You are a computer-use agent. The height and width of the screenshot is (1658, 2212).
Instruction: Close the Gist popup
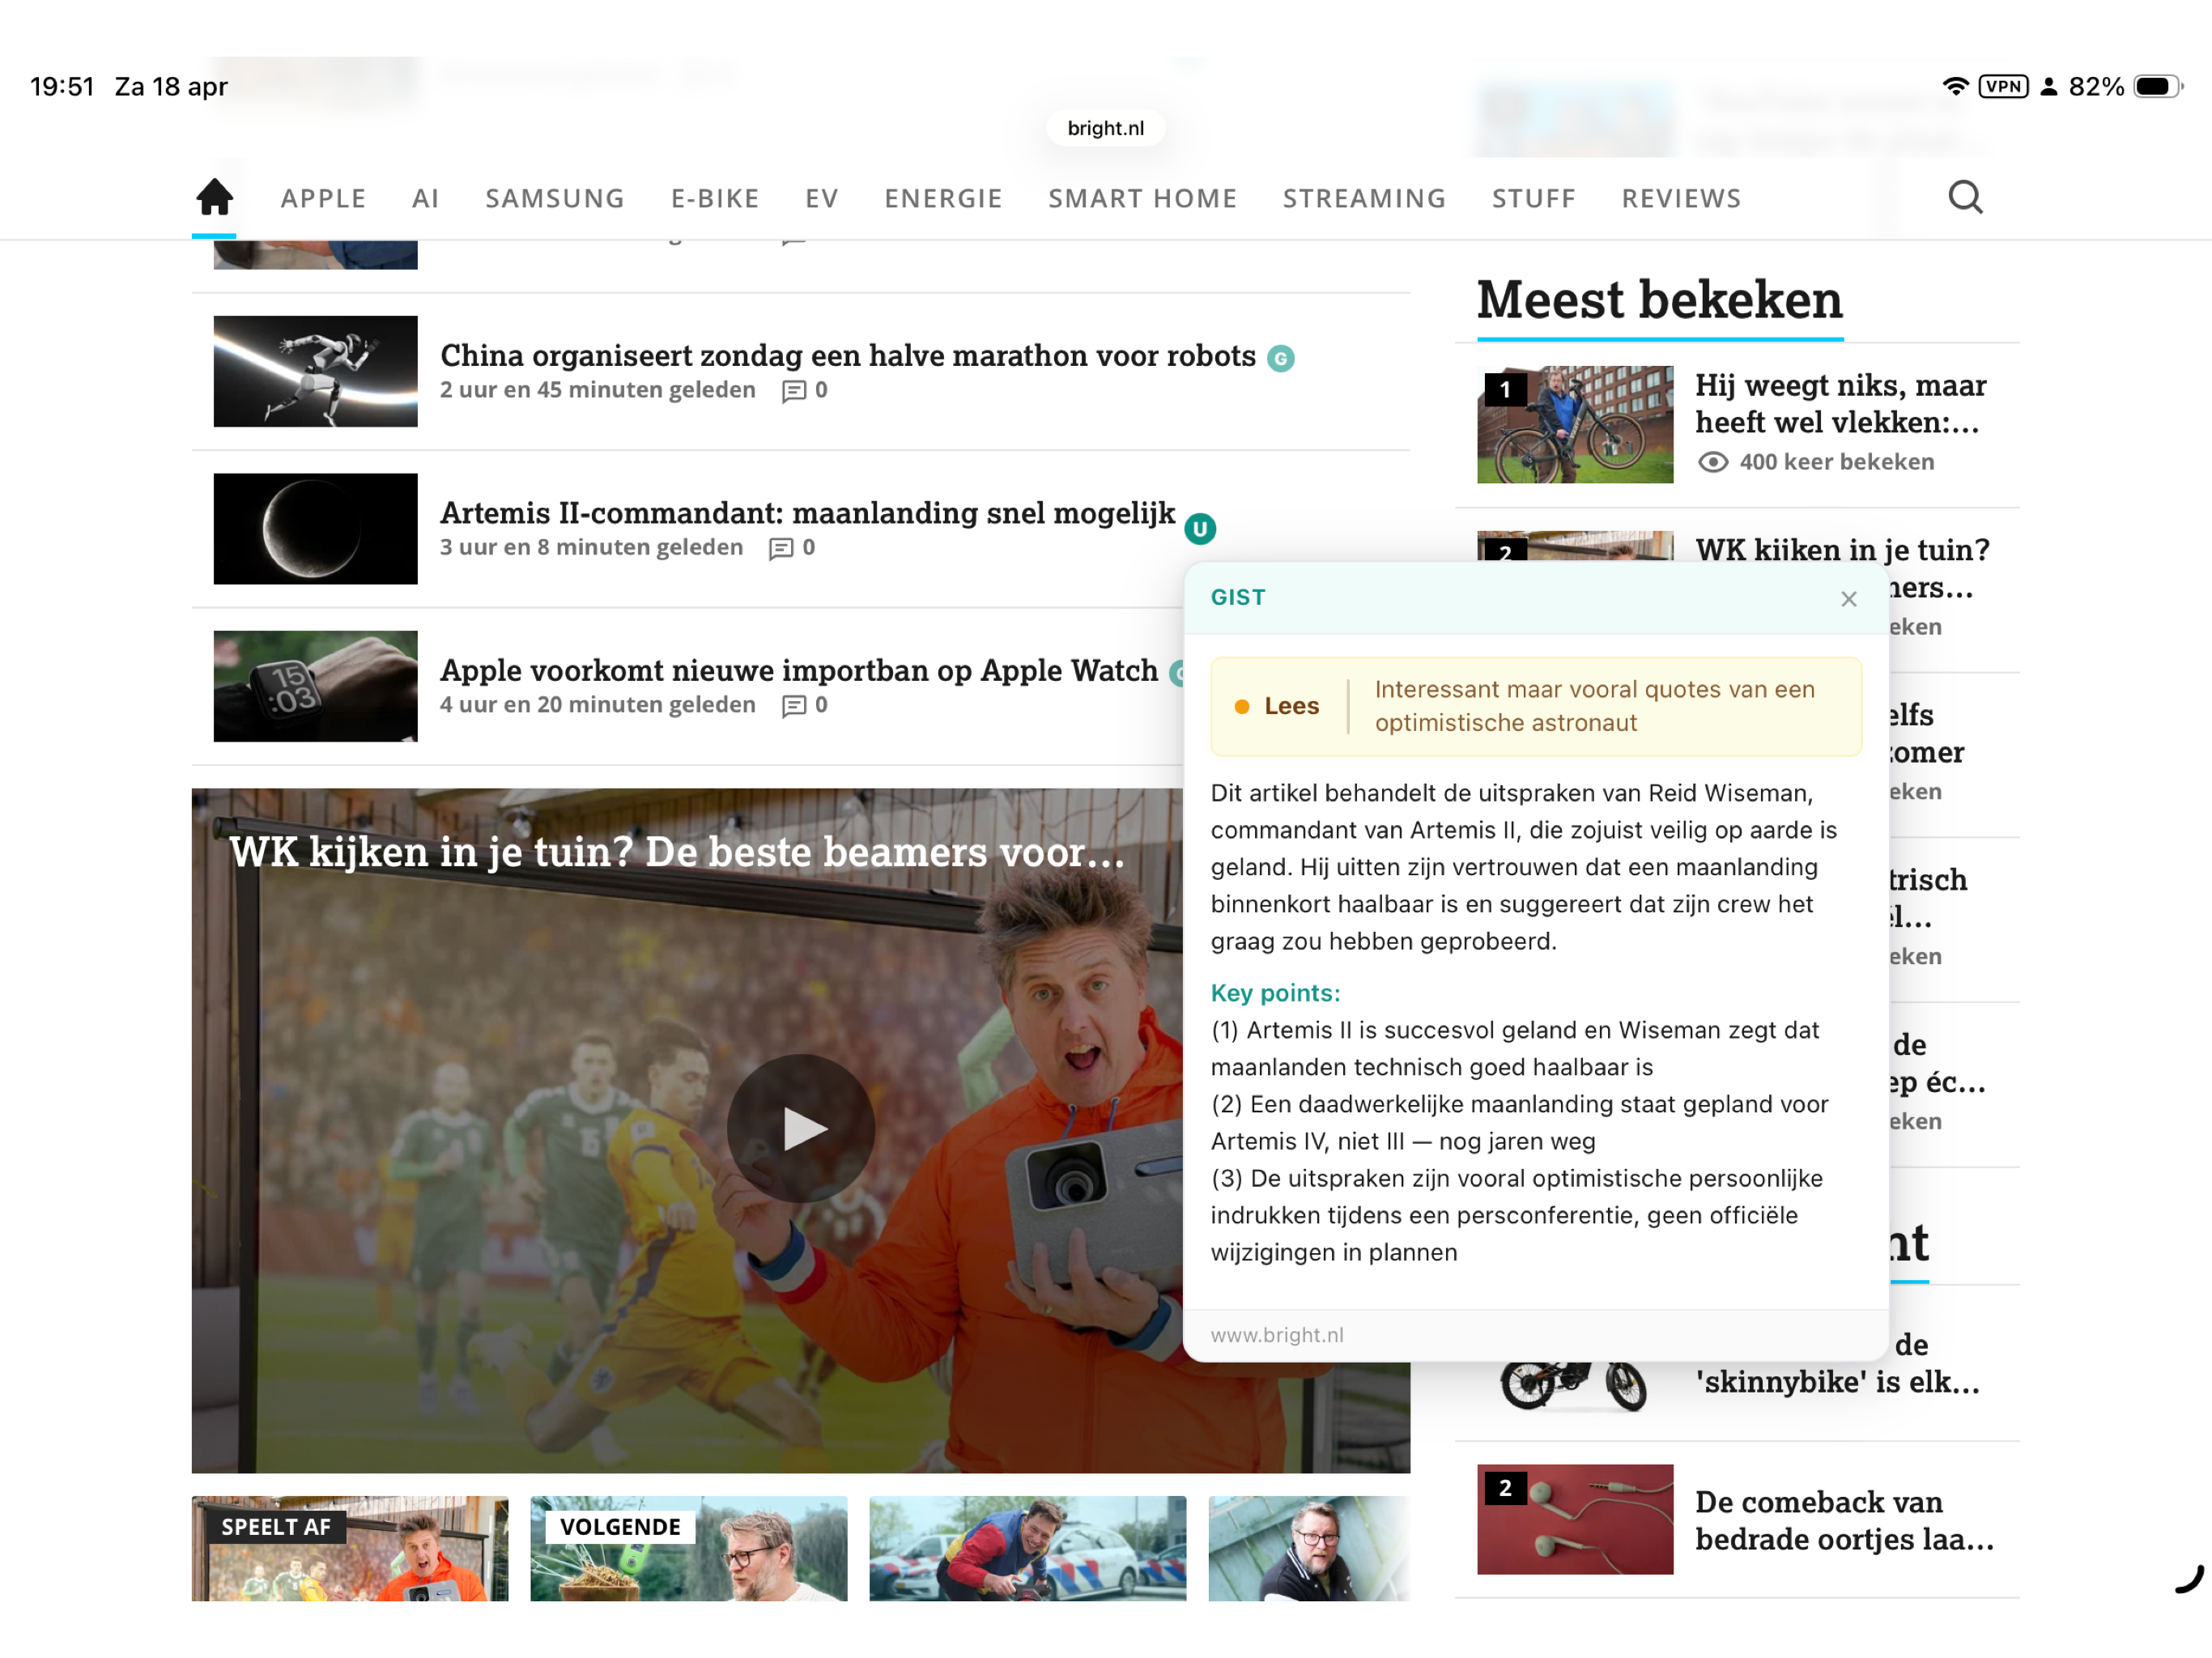[1848, 598]
